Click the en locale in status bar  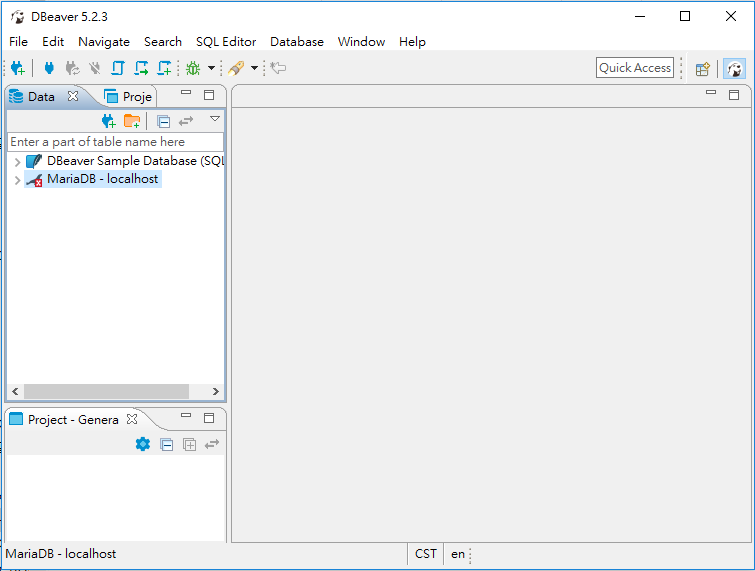point(458,554)
